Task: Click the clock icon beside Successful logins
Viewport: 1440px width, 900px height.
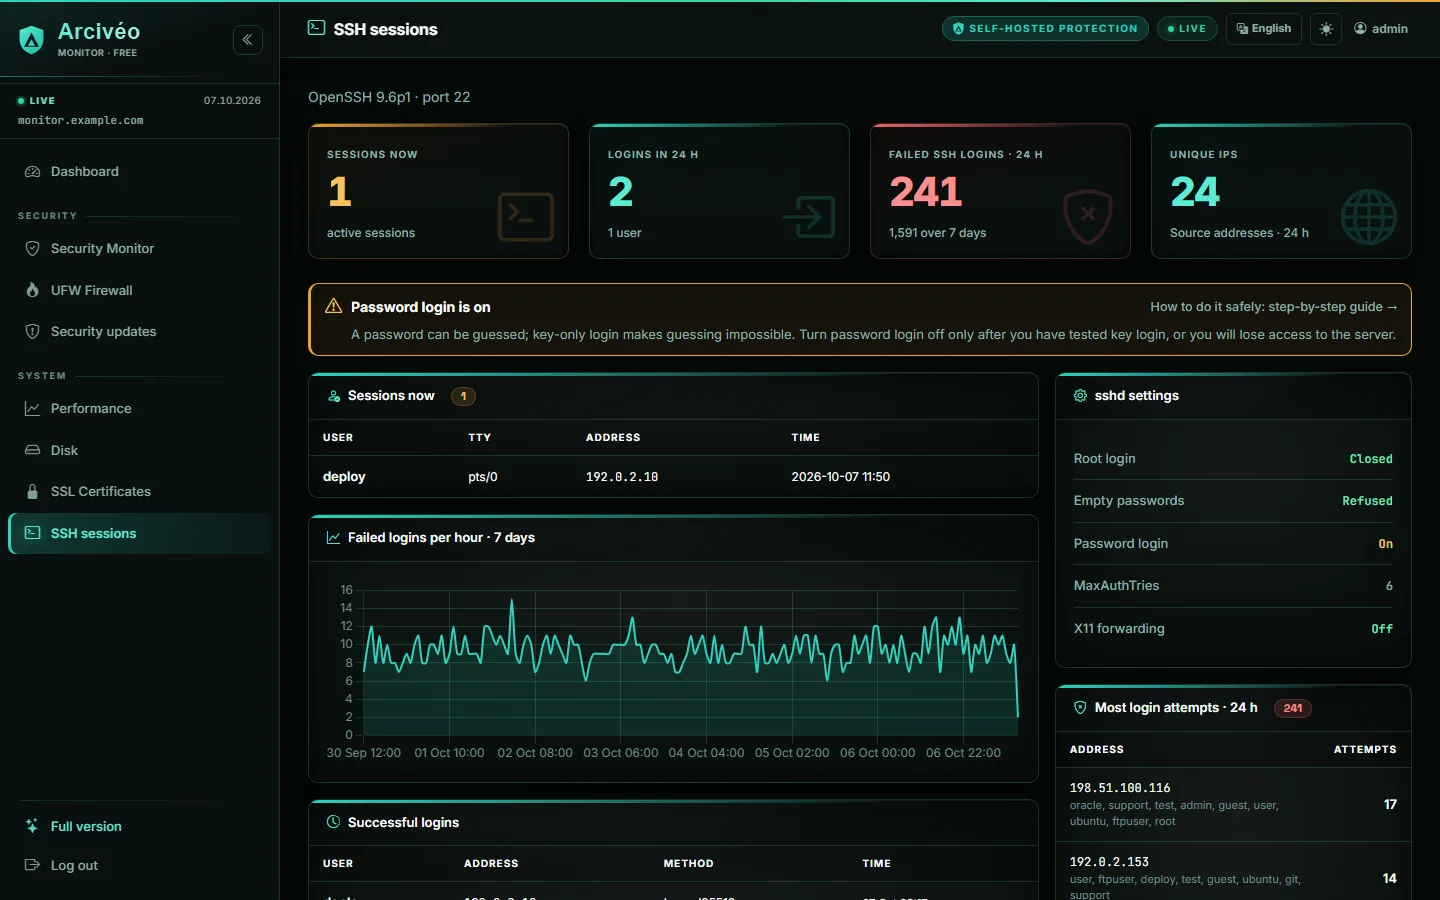Action: [334, 822]
